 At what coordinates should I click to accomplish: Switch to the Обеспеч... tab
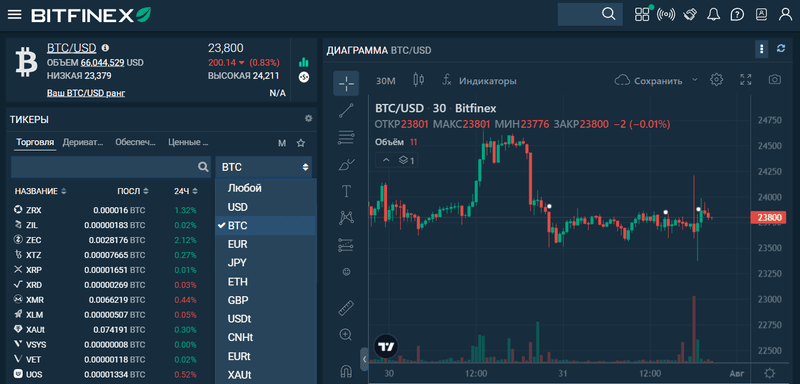pos(135,143)
